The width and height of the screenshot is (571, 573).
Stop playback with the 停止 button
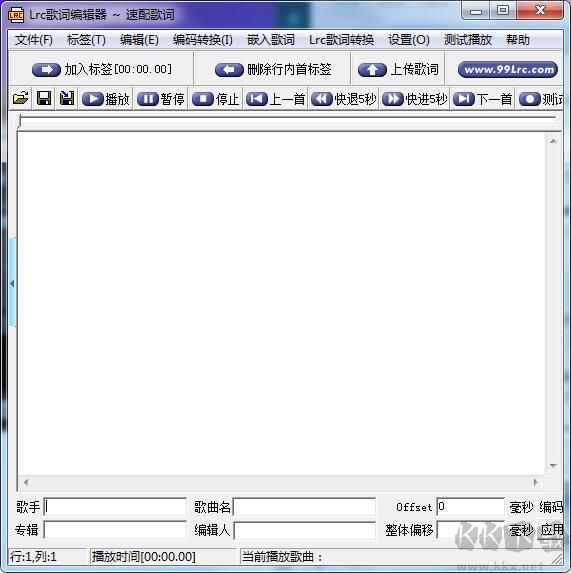click(216, 99)
